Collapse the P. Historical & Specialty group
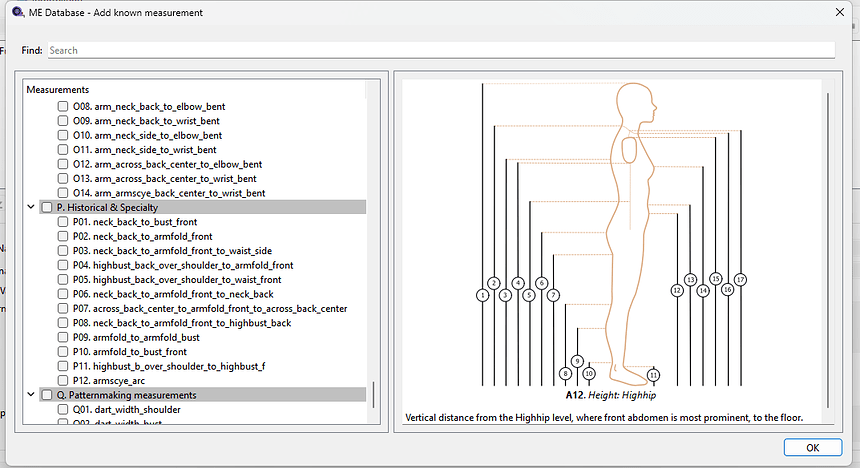 coord(30,207)
